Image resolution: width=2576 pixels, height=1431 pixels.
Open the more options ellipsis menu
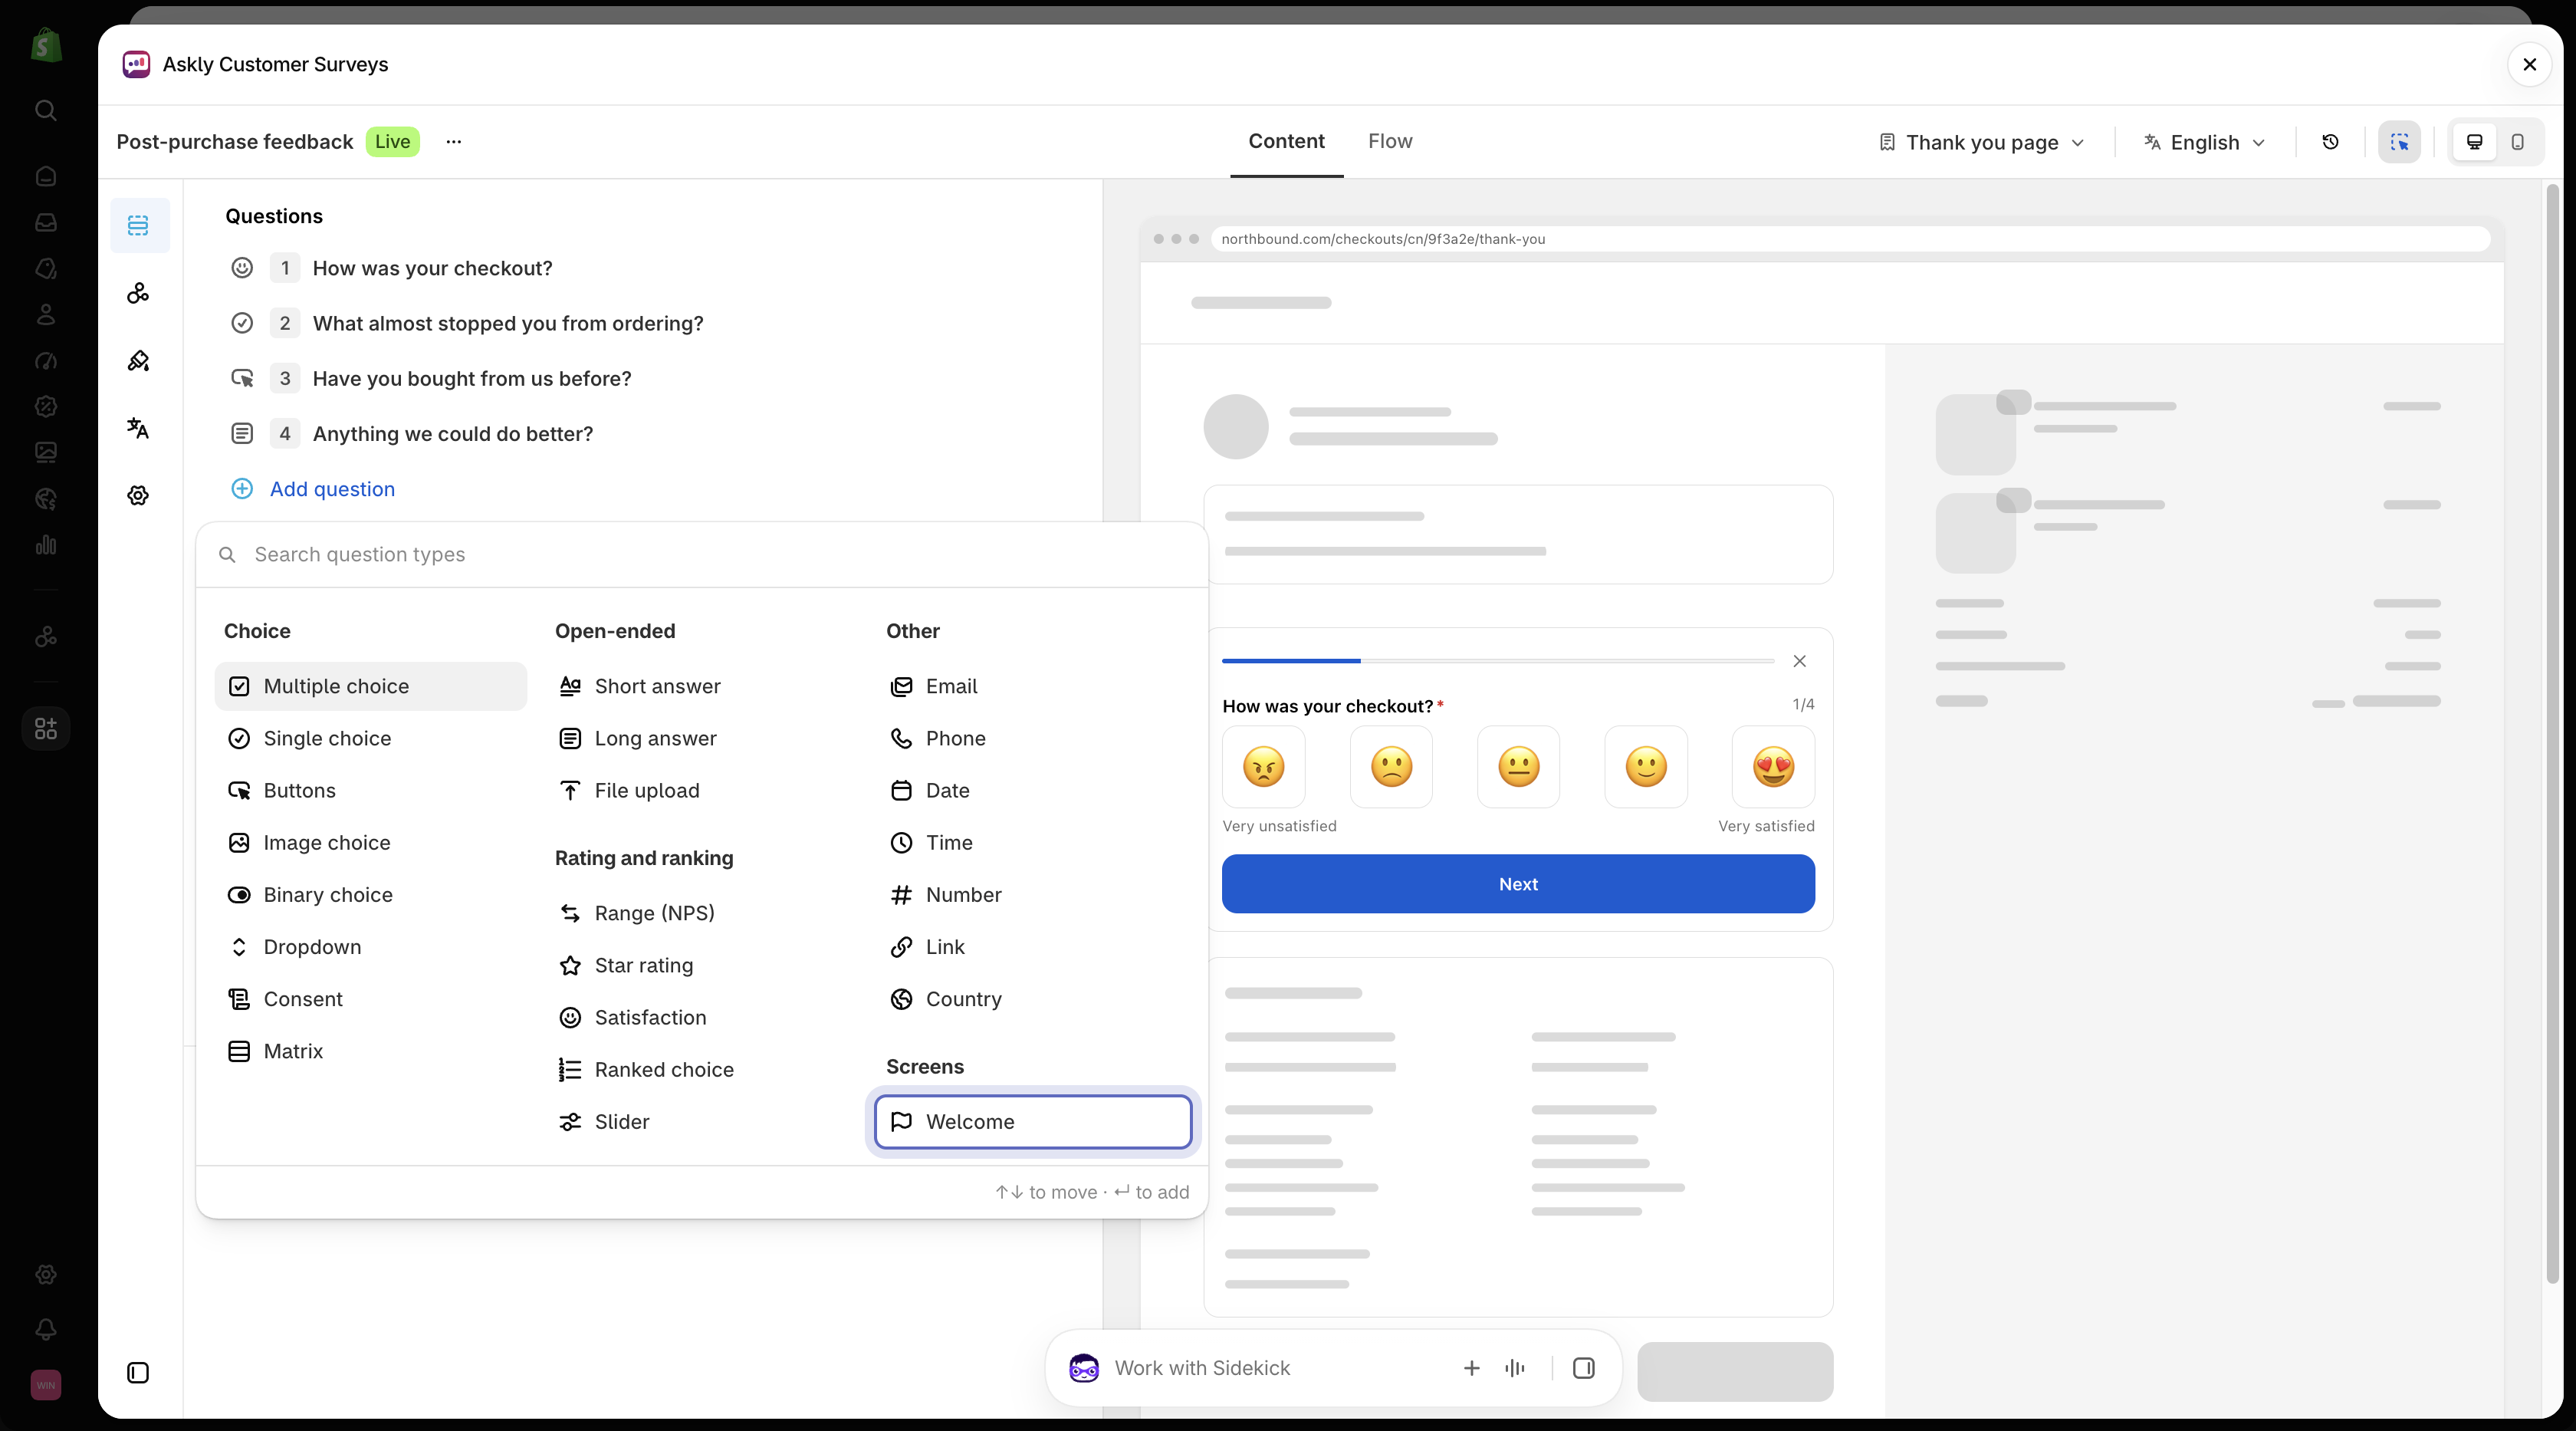point(454,141)
